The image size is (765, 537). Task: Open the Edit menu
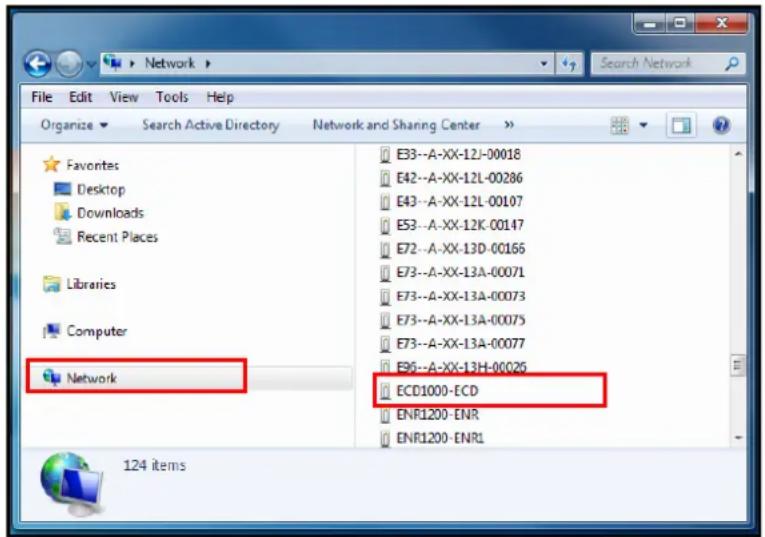81,97
